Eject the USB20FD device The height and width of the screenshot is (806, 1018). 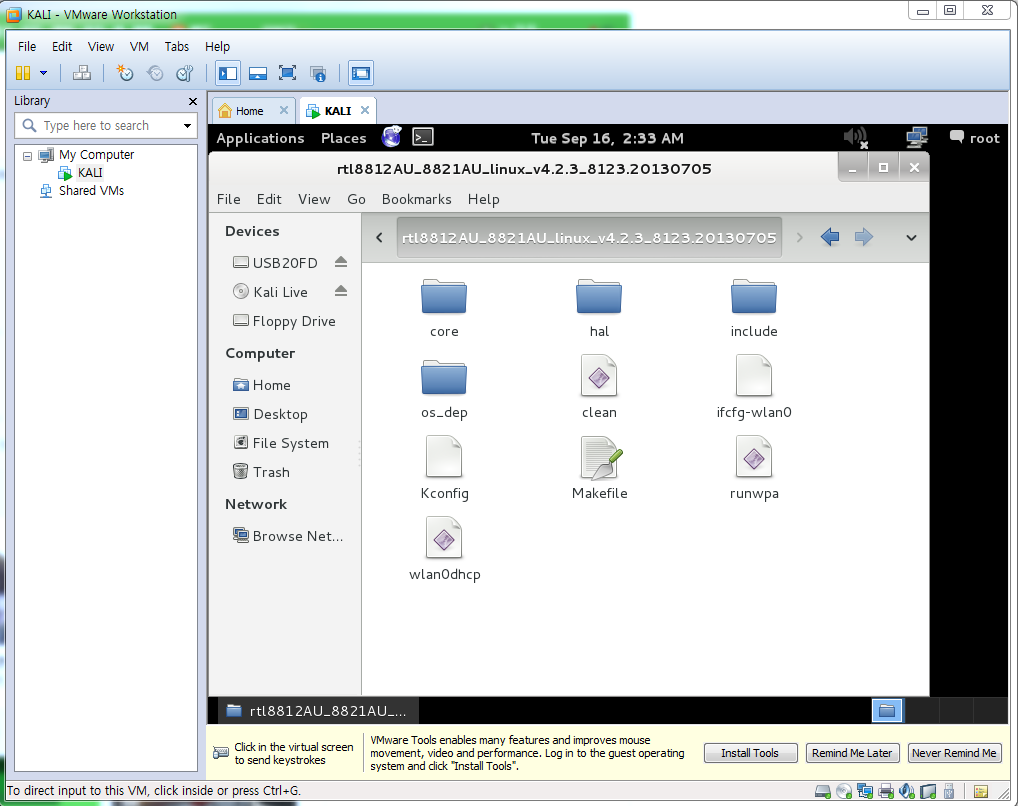coord(341,262)
